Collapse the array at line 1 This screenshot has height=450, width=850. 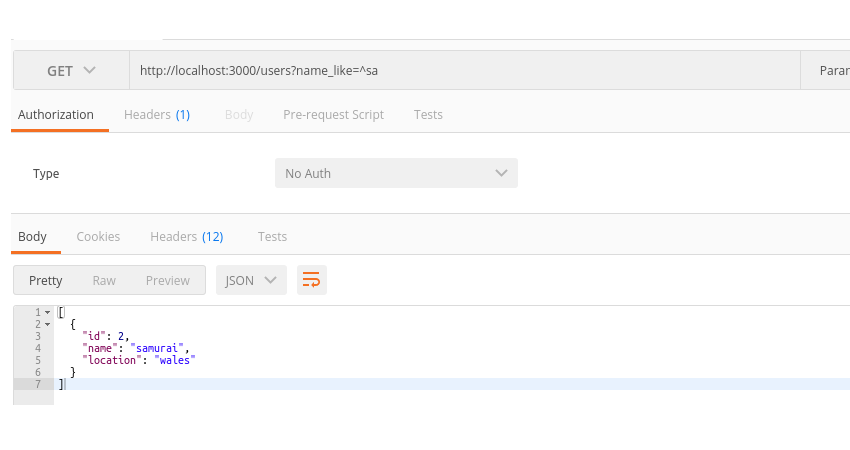[x=48, y=312]
